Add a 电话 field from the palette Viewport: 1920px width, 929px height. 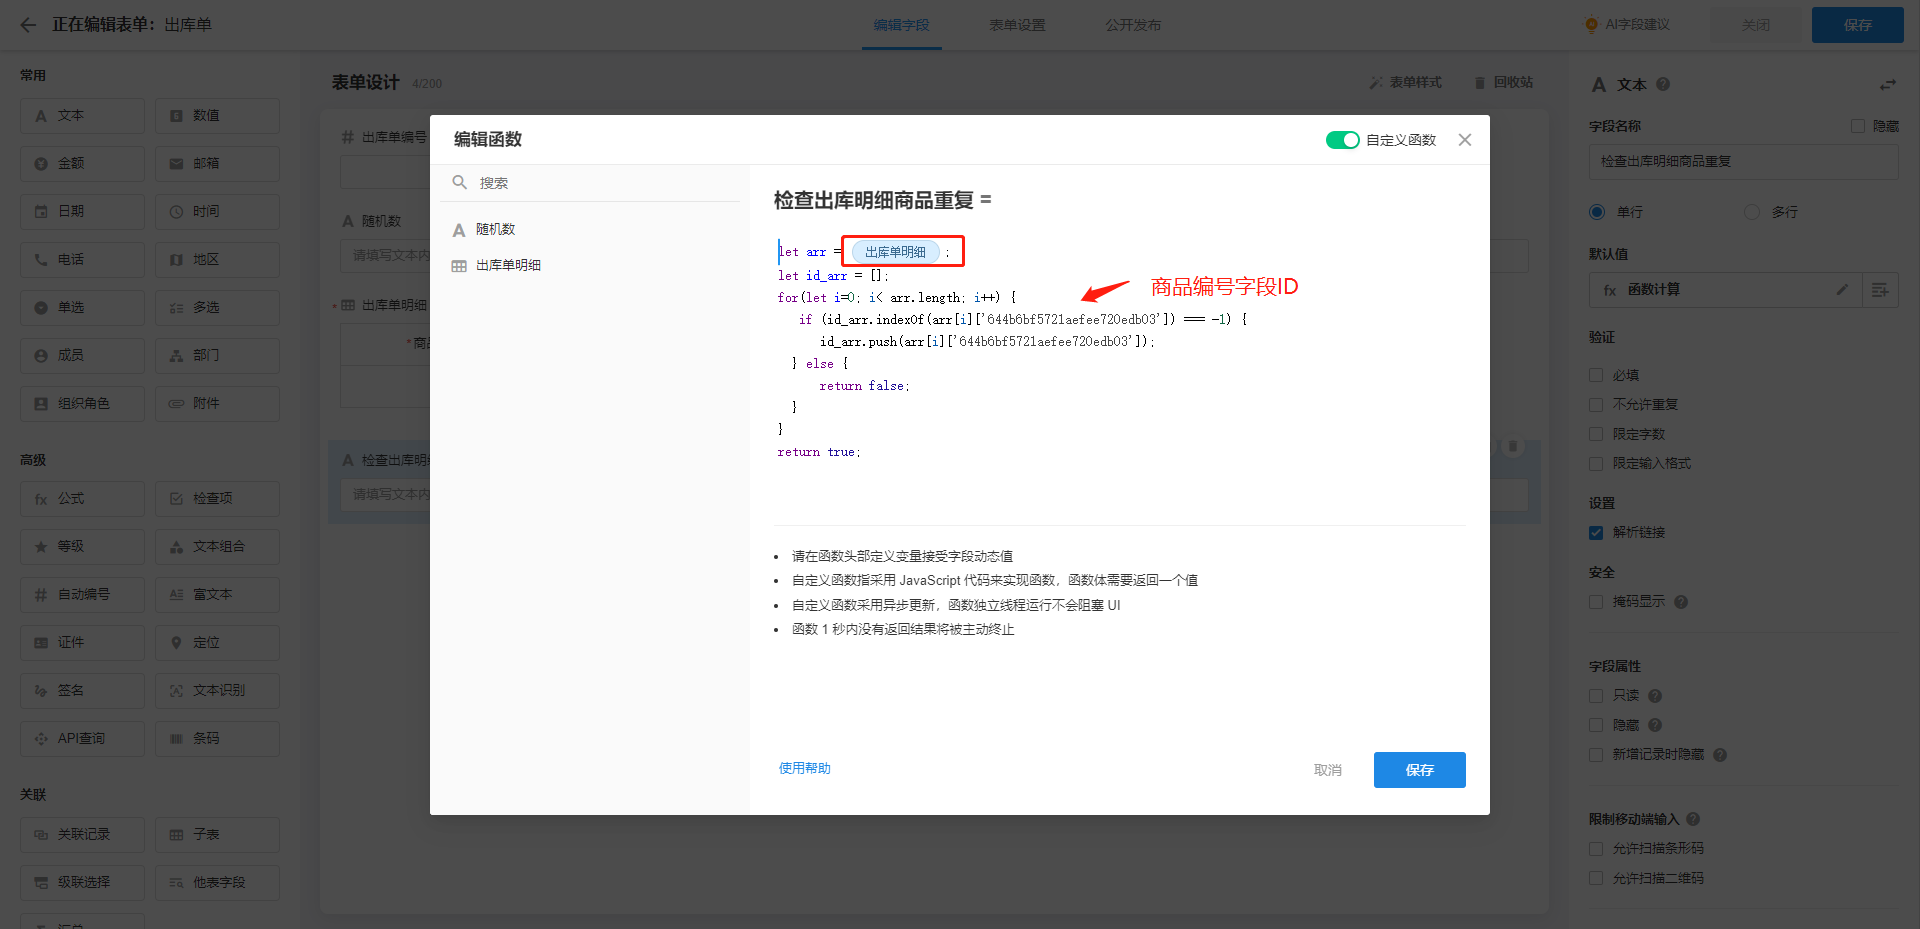(83, 260)
